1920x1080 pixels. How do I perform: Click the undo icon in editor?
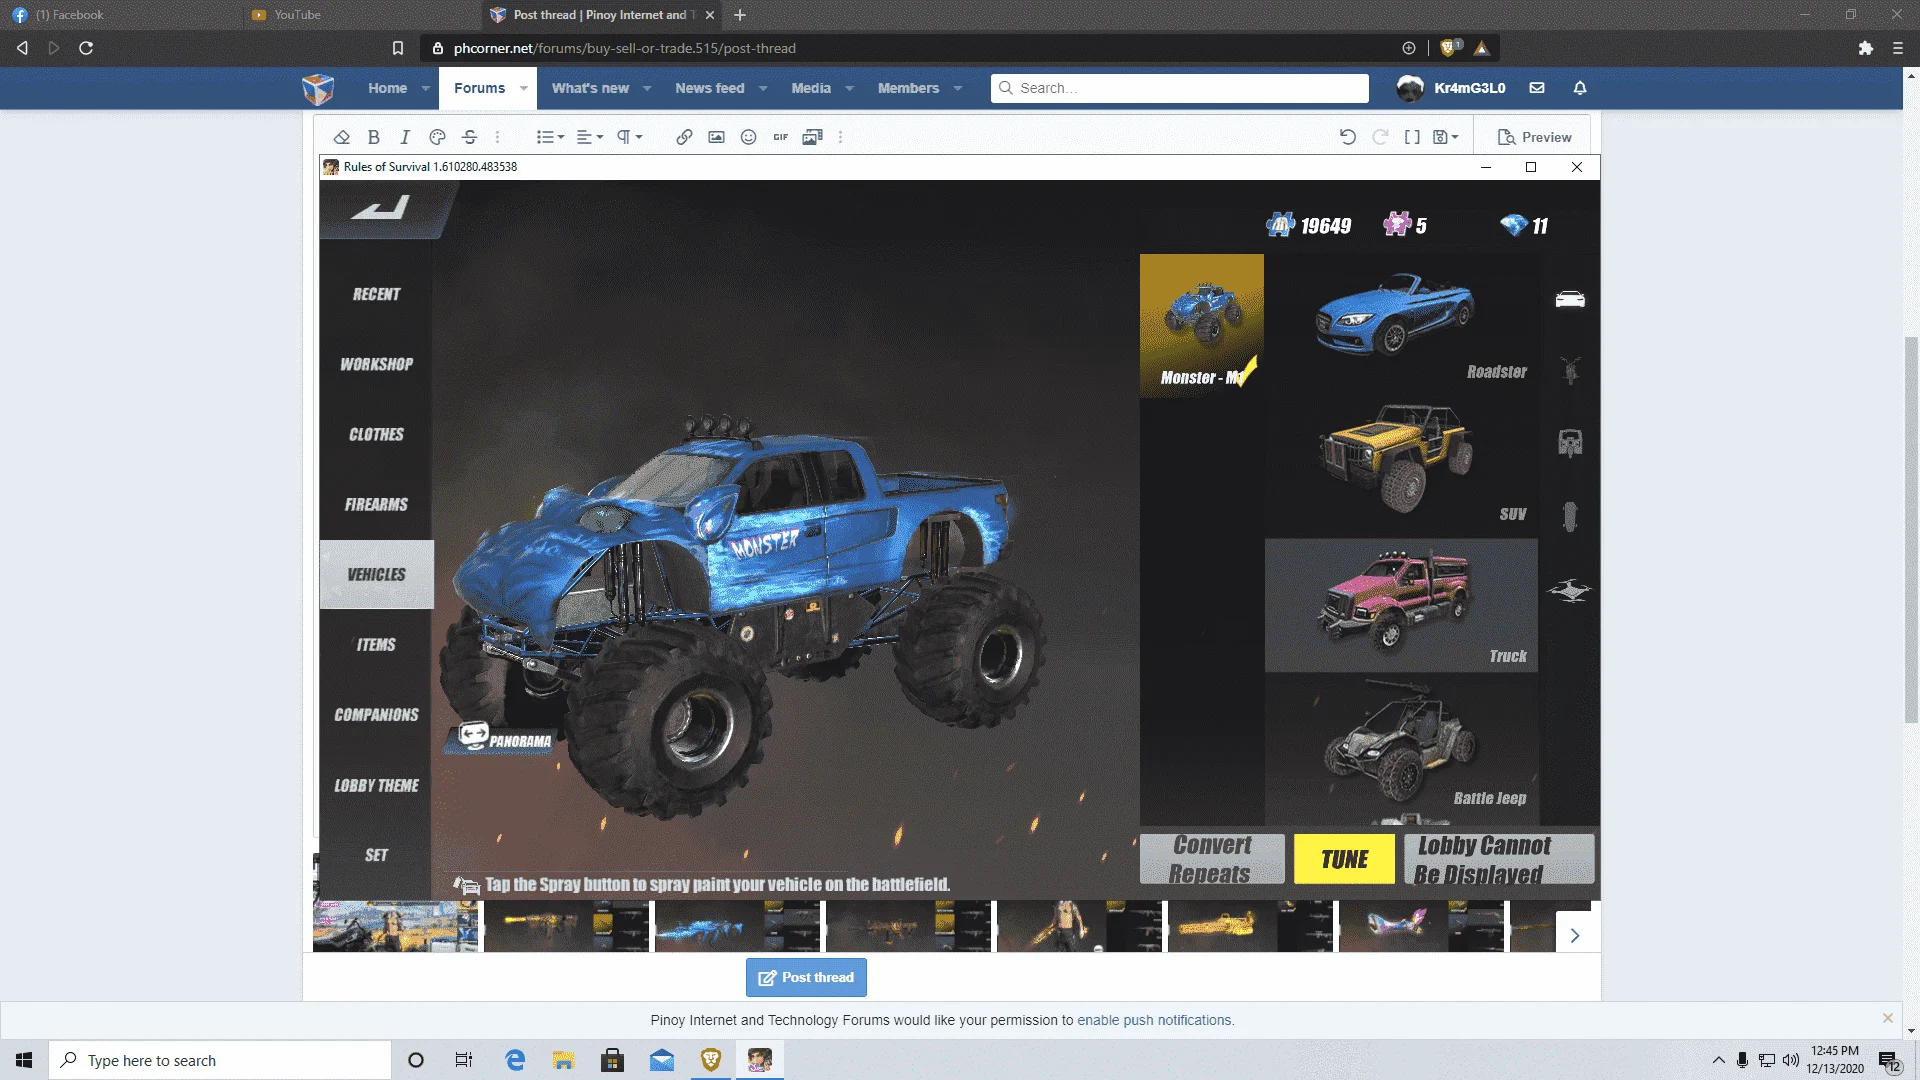(1348, 137)
